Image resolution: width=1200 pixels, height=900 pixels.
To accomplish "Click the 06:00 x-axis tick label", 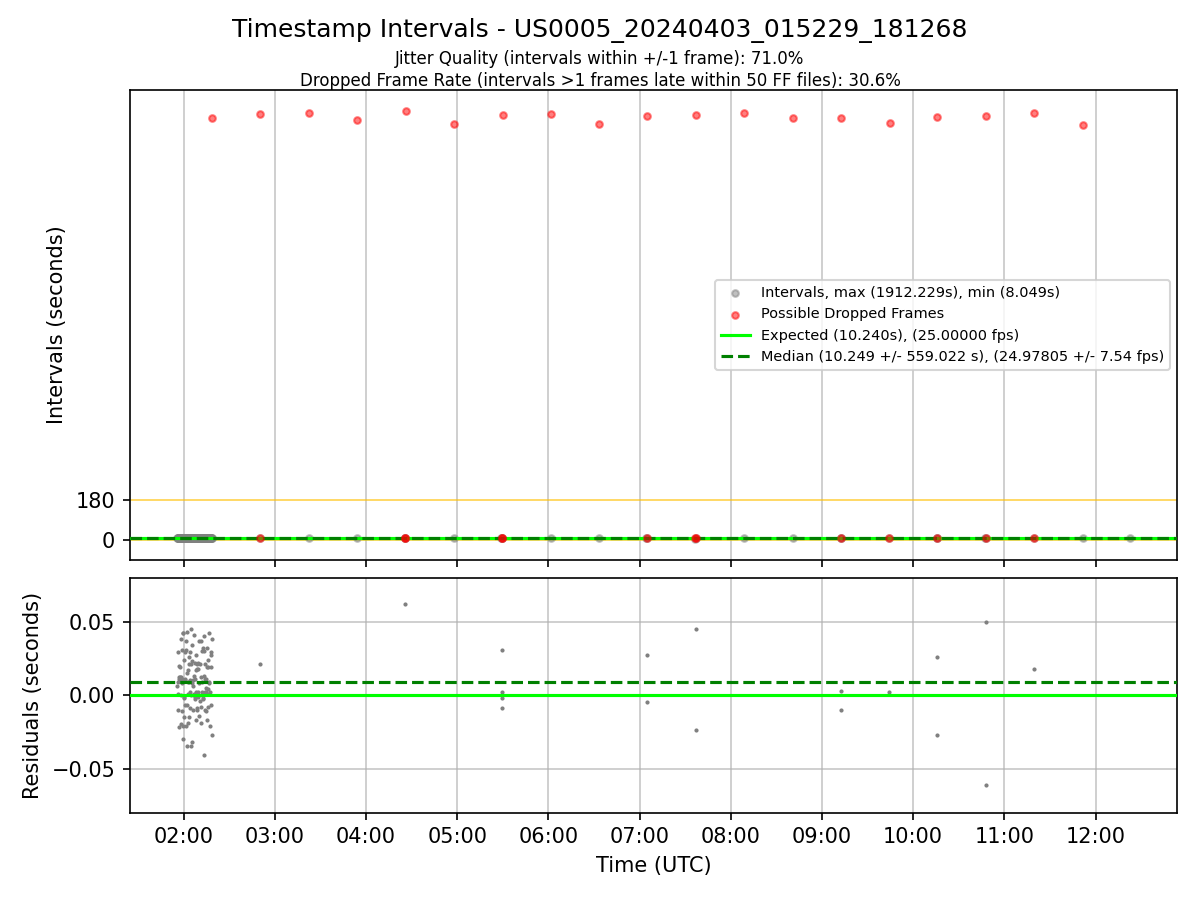I will coord(548,834).
